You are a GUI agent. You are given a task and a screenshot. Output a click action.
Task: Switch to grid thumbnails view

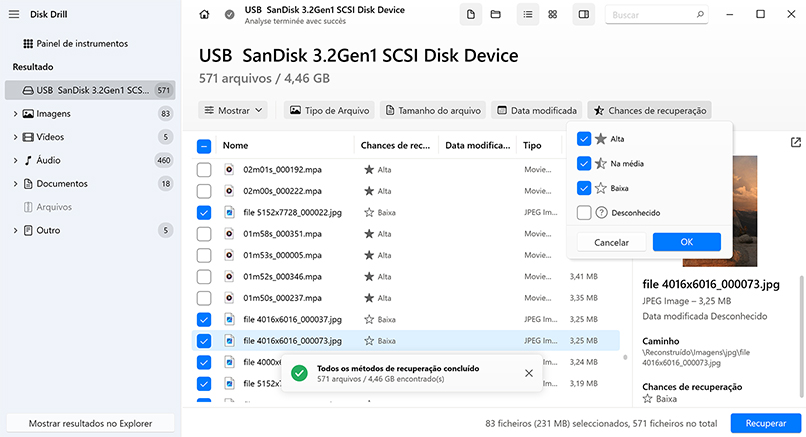click(x=553, y=15)
